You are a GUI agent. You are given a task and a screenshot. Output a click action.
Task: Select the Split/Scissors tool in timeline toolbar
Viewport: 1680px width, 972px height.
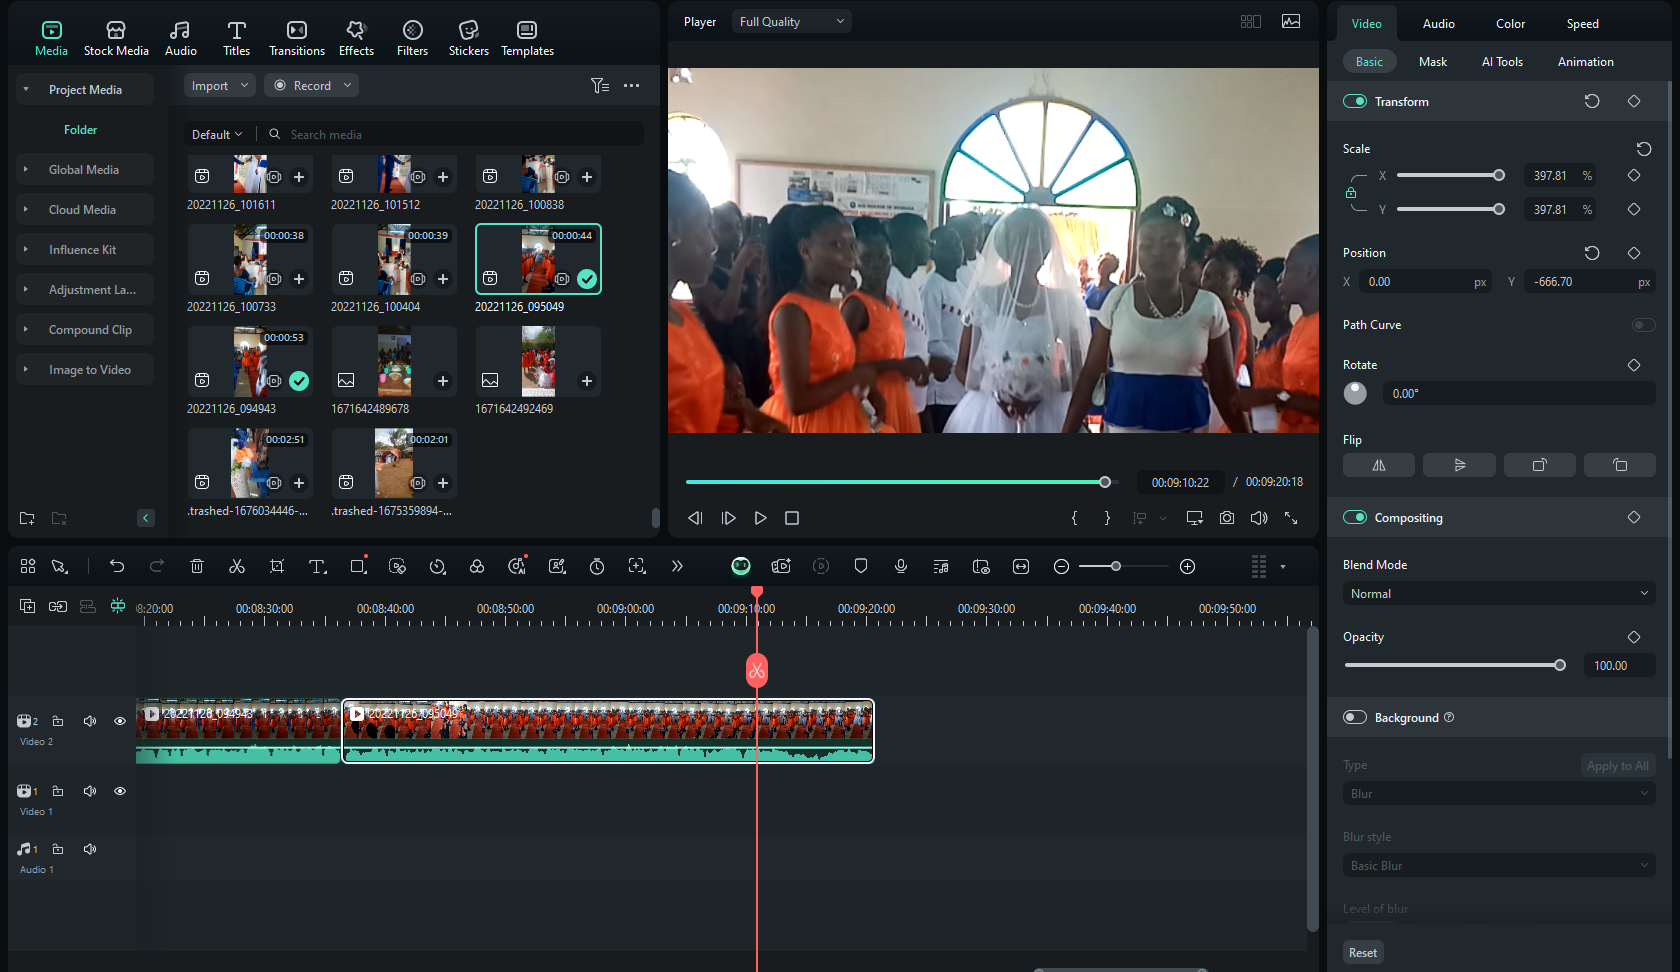237,566
